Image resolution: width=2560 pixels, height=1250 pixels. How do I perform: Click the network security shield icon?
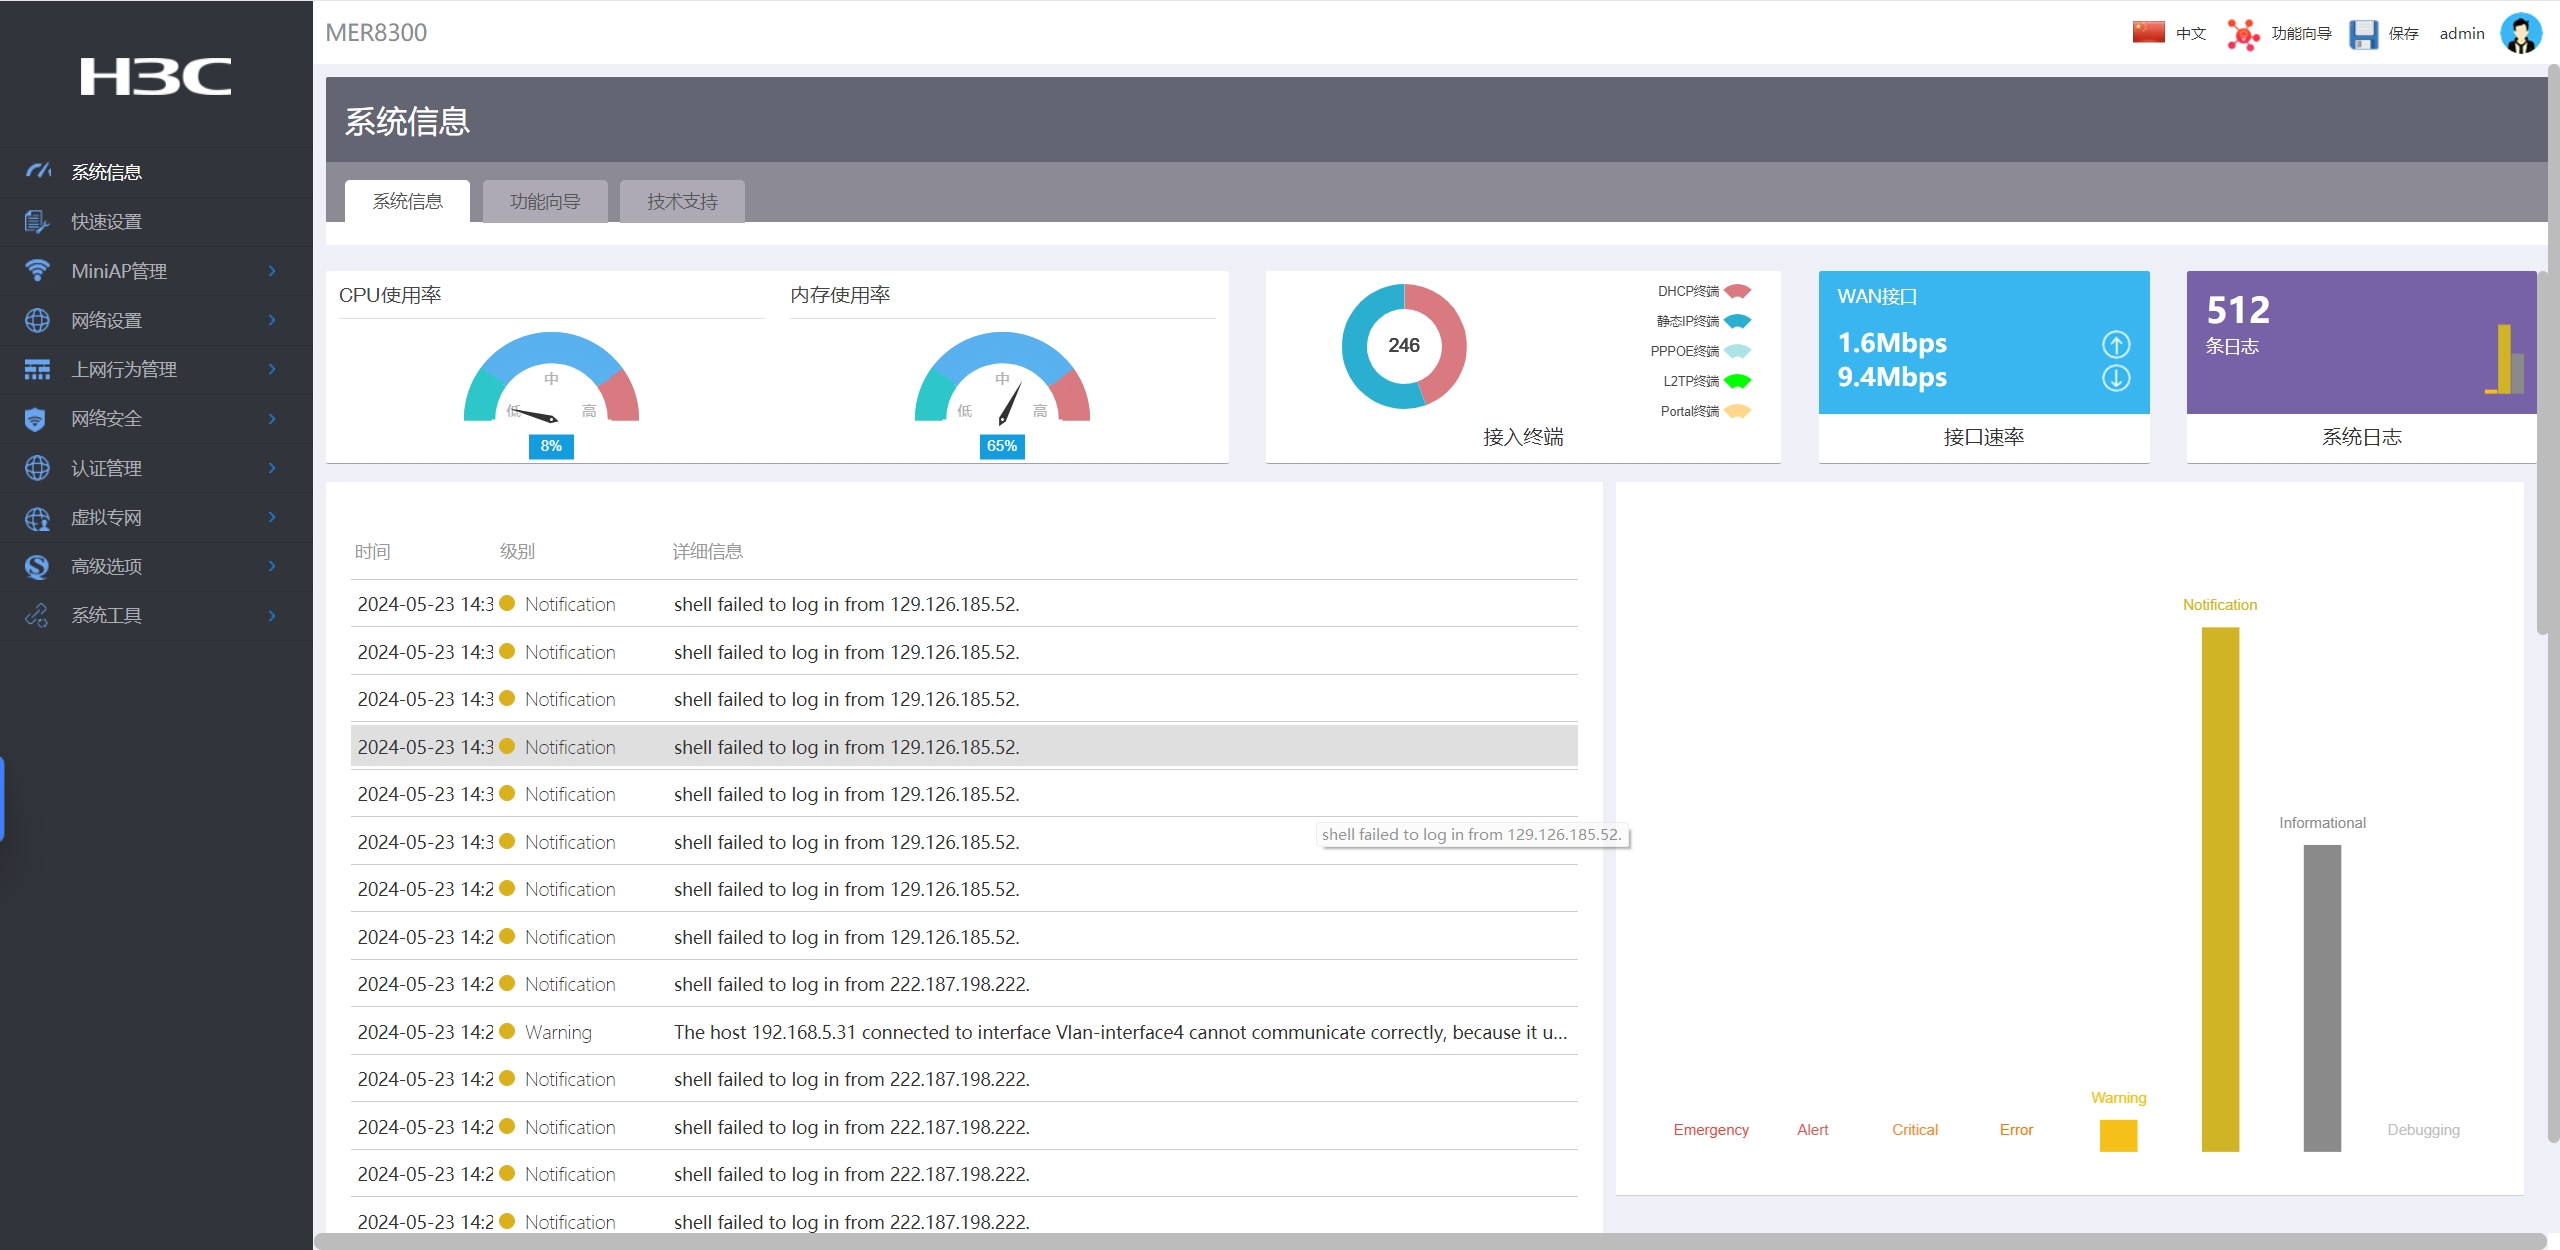[x=37, y=419]
